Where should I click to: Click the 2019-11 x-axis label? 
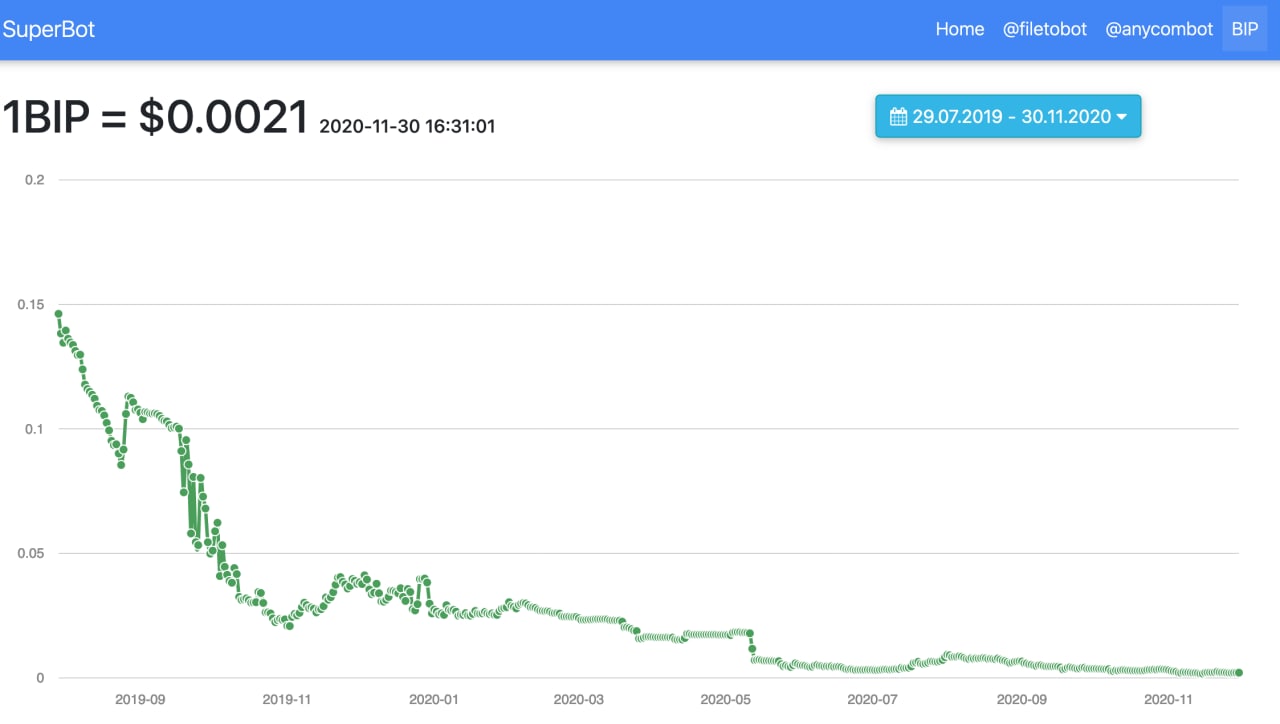287,699
